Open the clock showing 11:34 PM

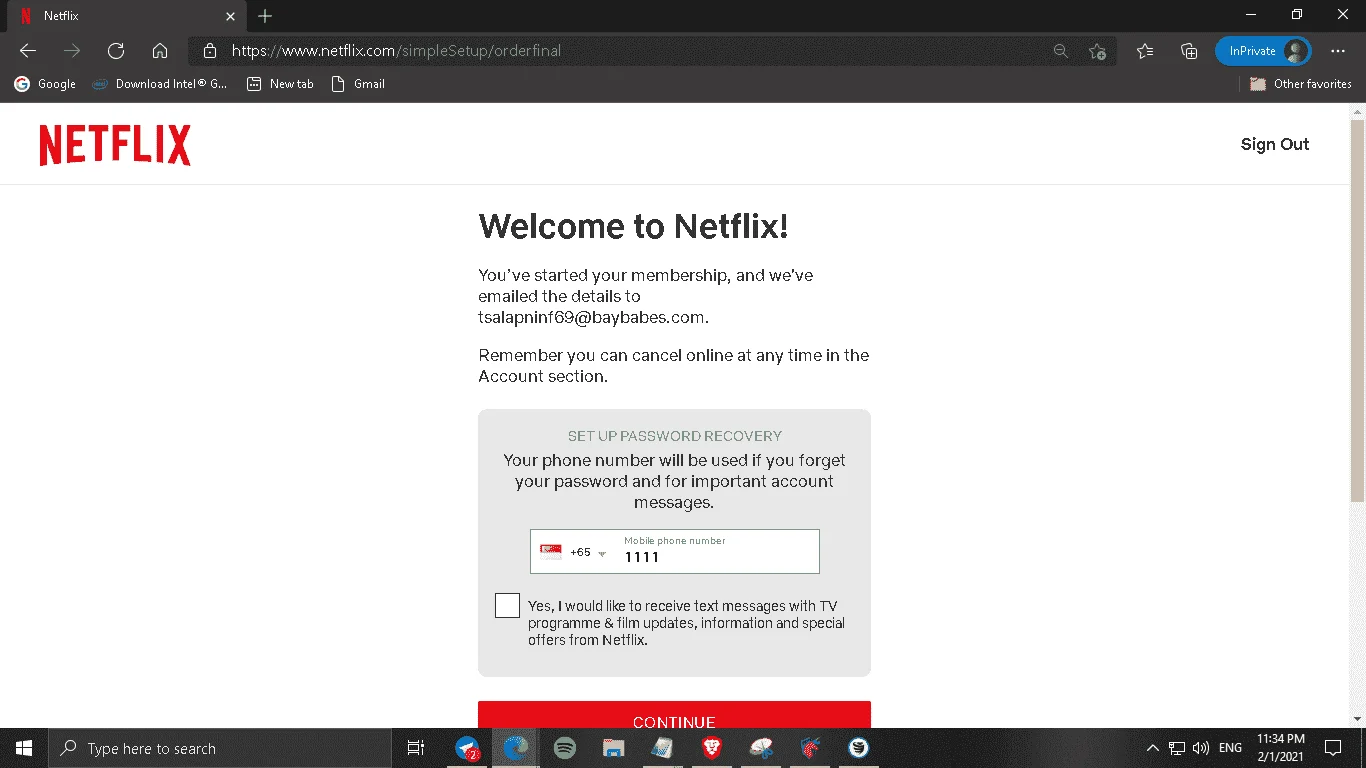1281,748
